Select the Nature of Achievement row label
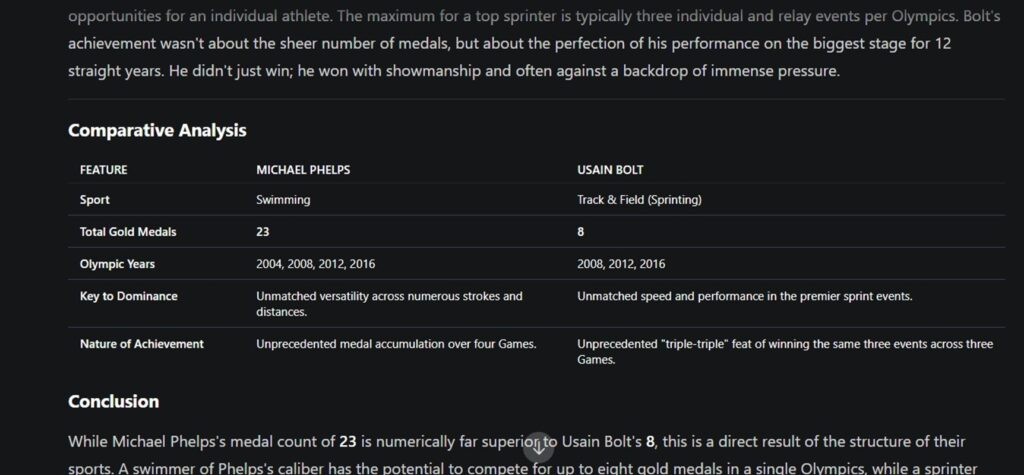Image resolution: width=1024 pixels, height=475 pixels. [x=142, y=344]
